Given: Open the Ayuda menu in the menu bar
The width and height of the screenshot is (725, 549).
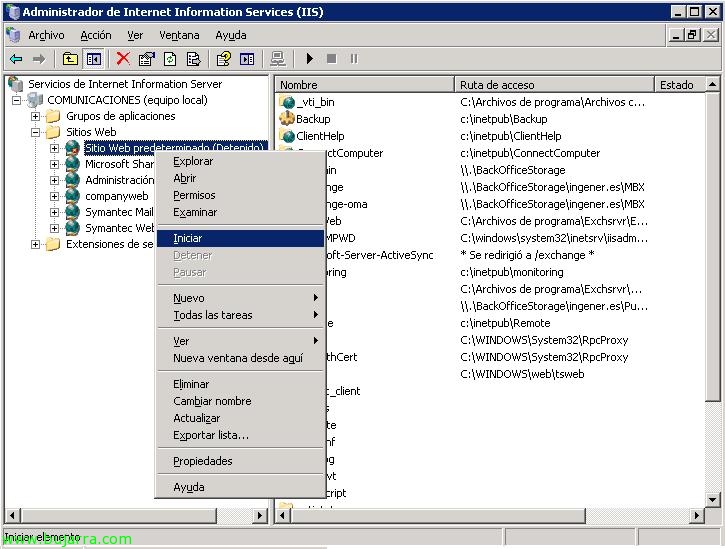Looking at the screenshot, I should click(231, 35).
